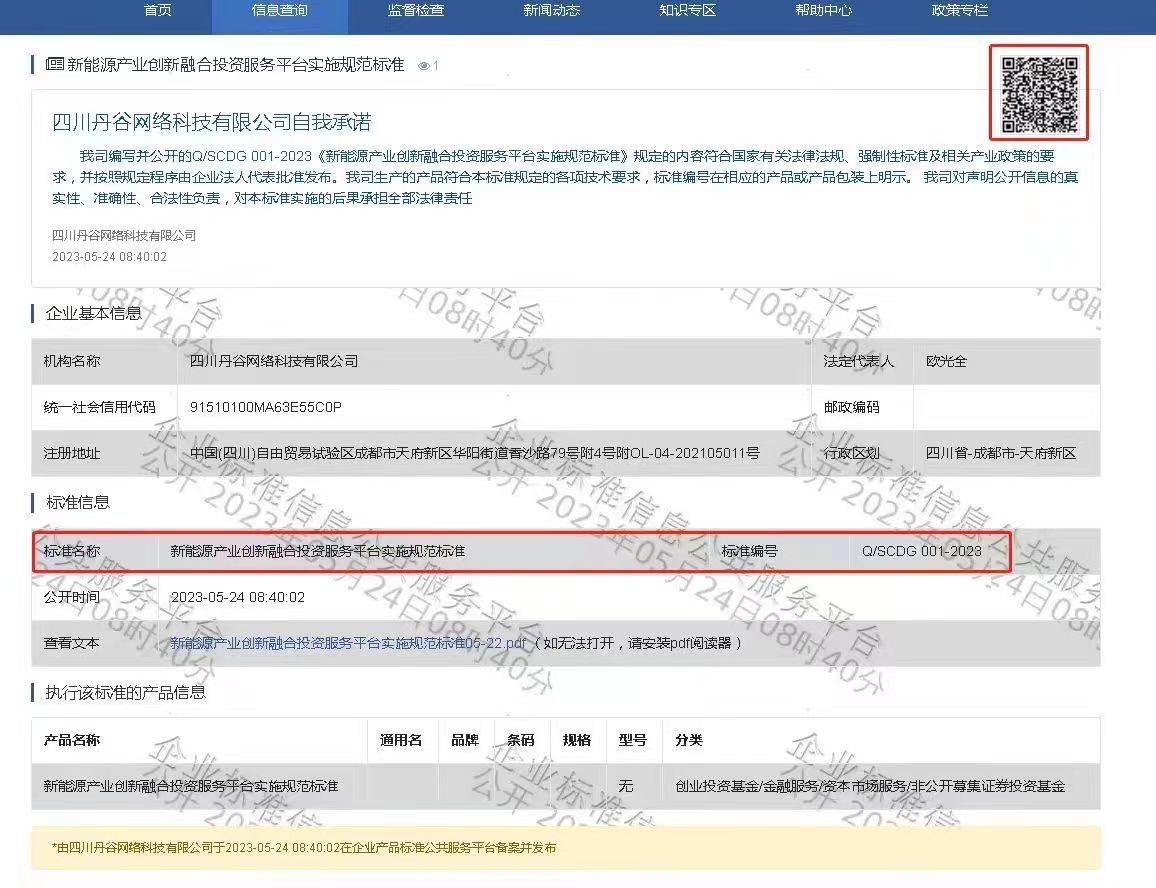This screenshot has width=1156, height=888.
Task: Click the page title 新能源产业创新融合投资服务平台实施规范标准
Action: click(x=236, y=65)
